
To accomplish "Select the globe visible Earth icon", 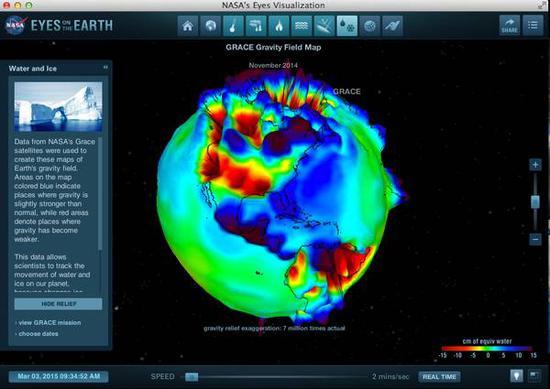I will click(210, 26).
